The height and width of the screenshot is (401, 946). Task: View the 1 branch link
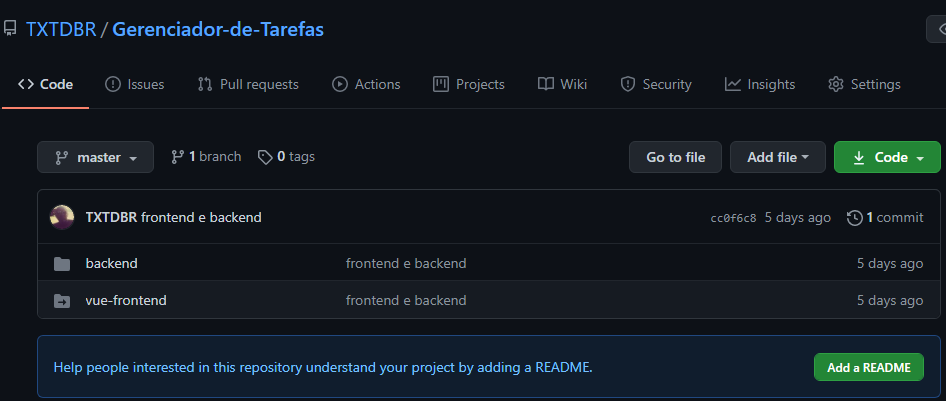206,157
